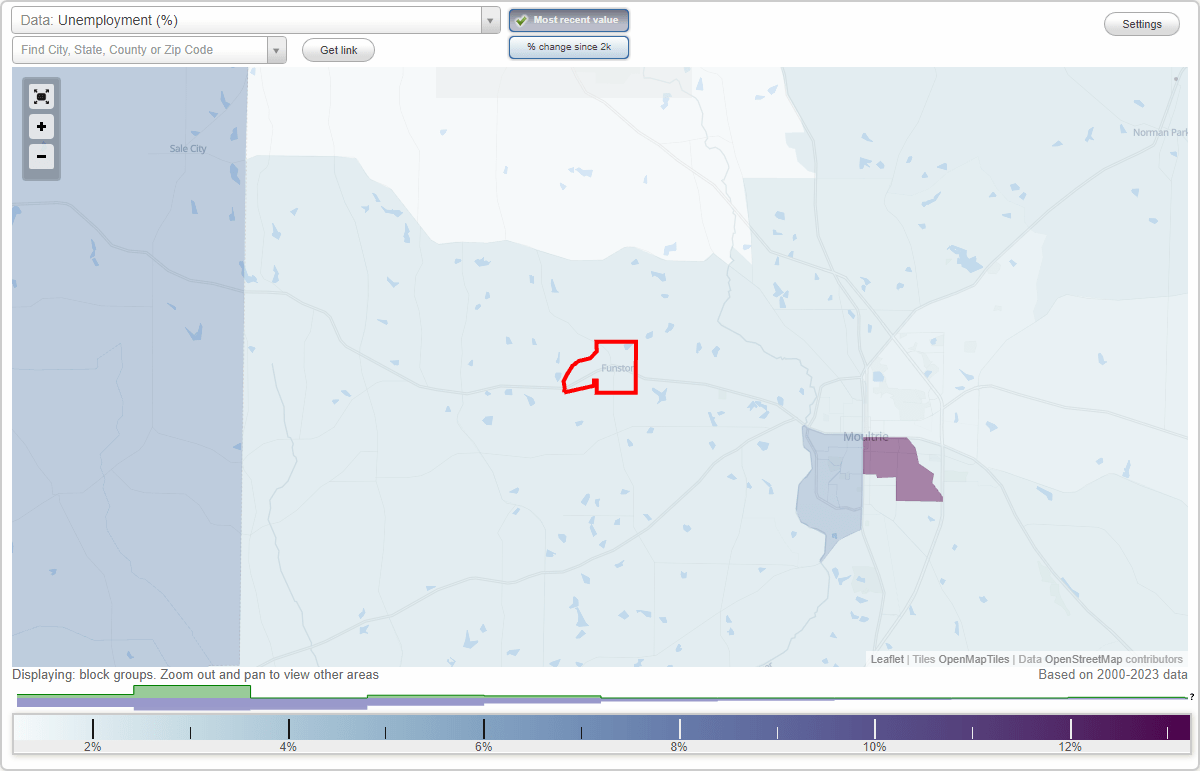Open the Settings panel
This screenshot has width=1200, height=771.
[x=1141, y=23]
